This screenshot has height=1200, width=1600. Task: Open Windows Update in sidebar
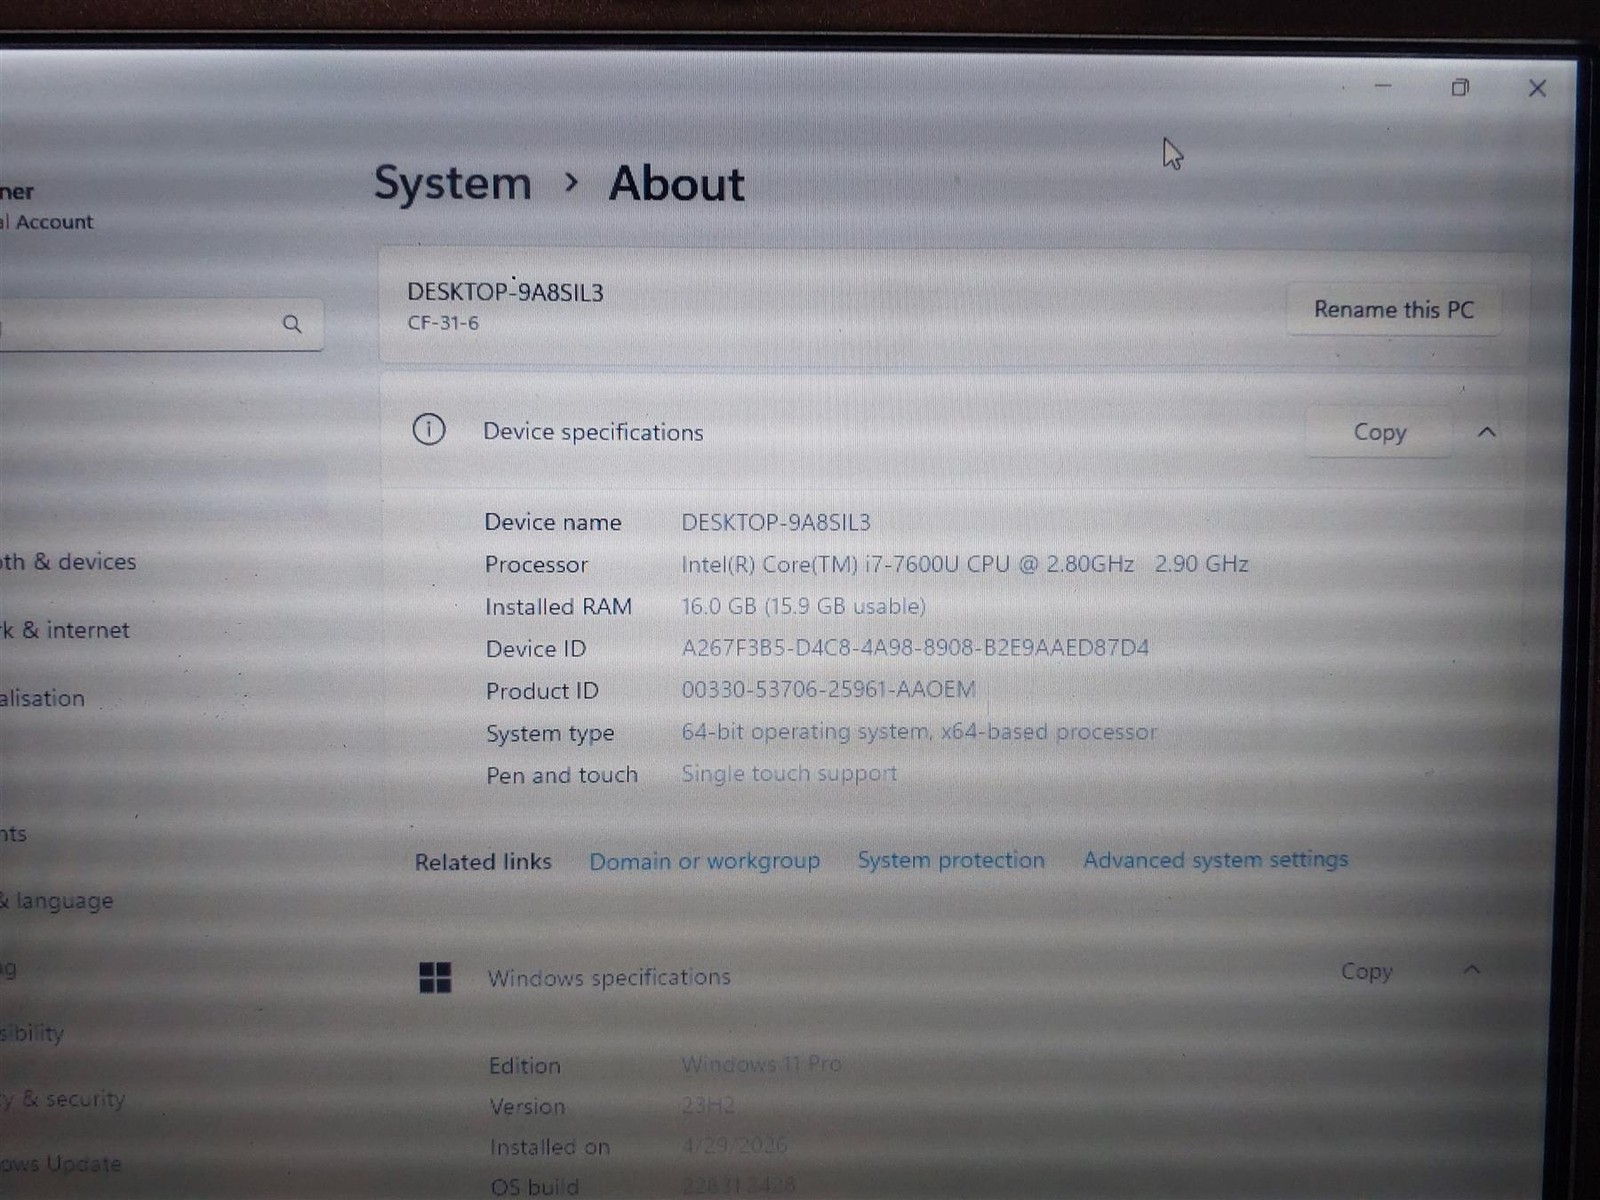pyautogui.click(x=61, y=1164)
